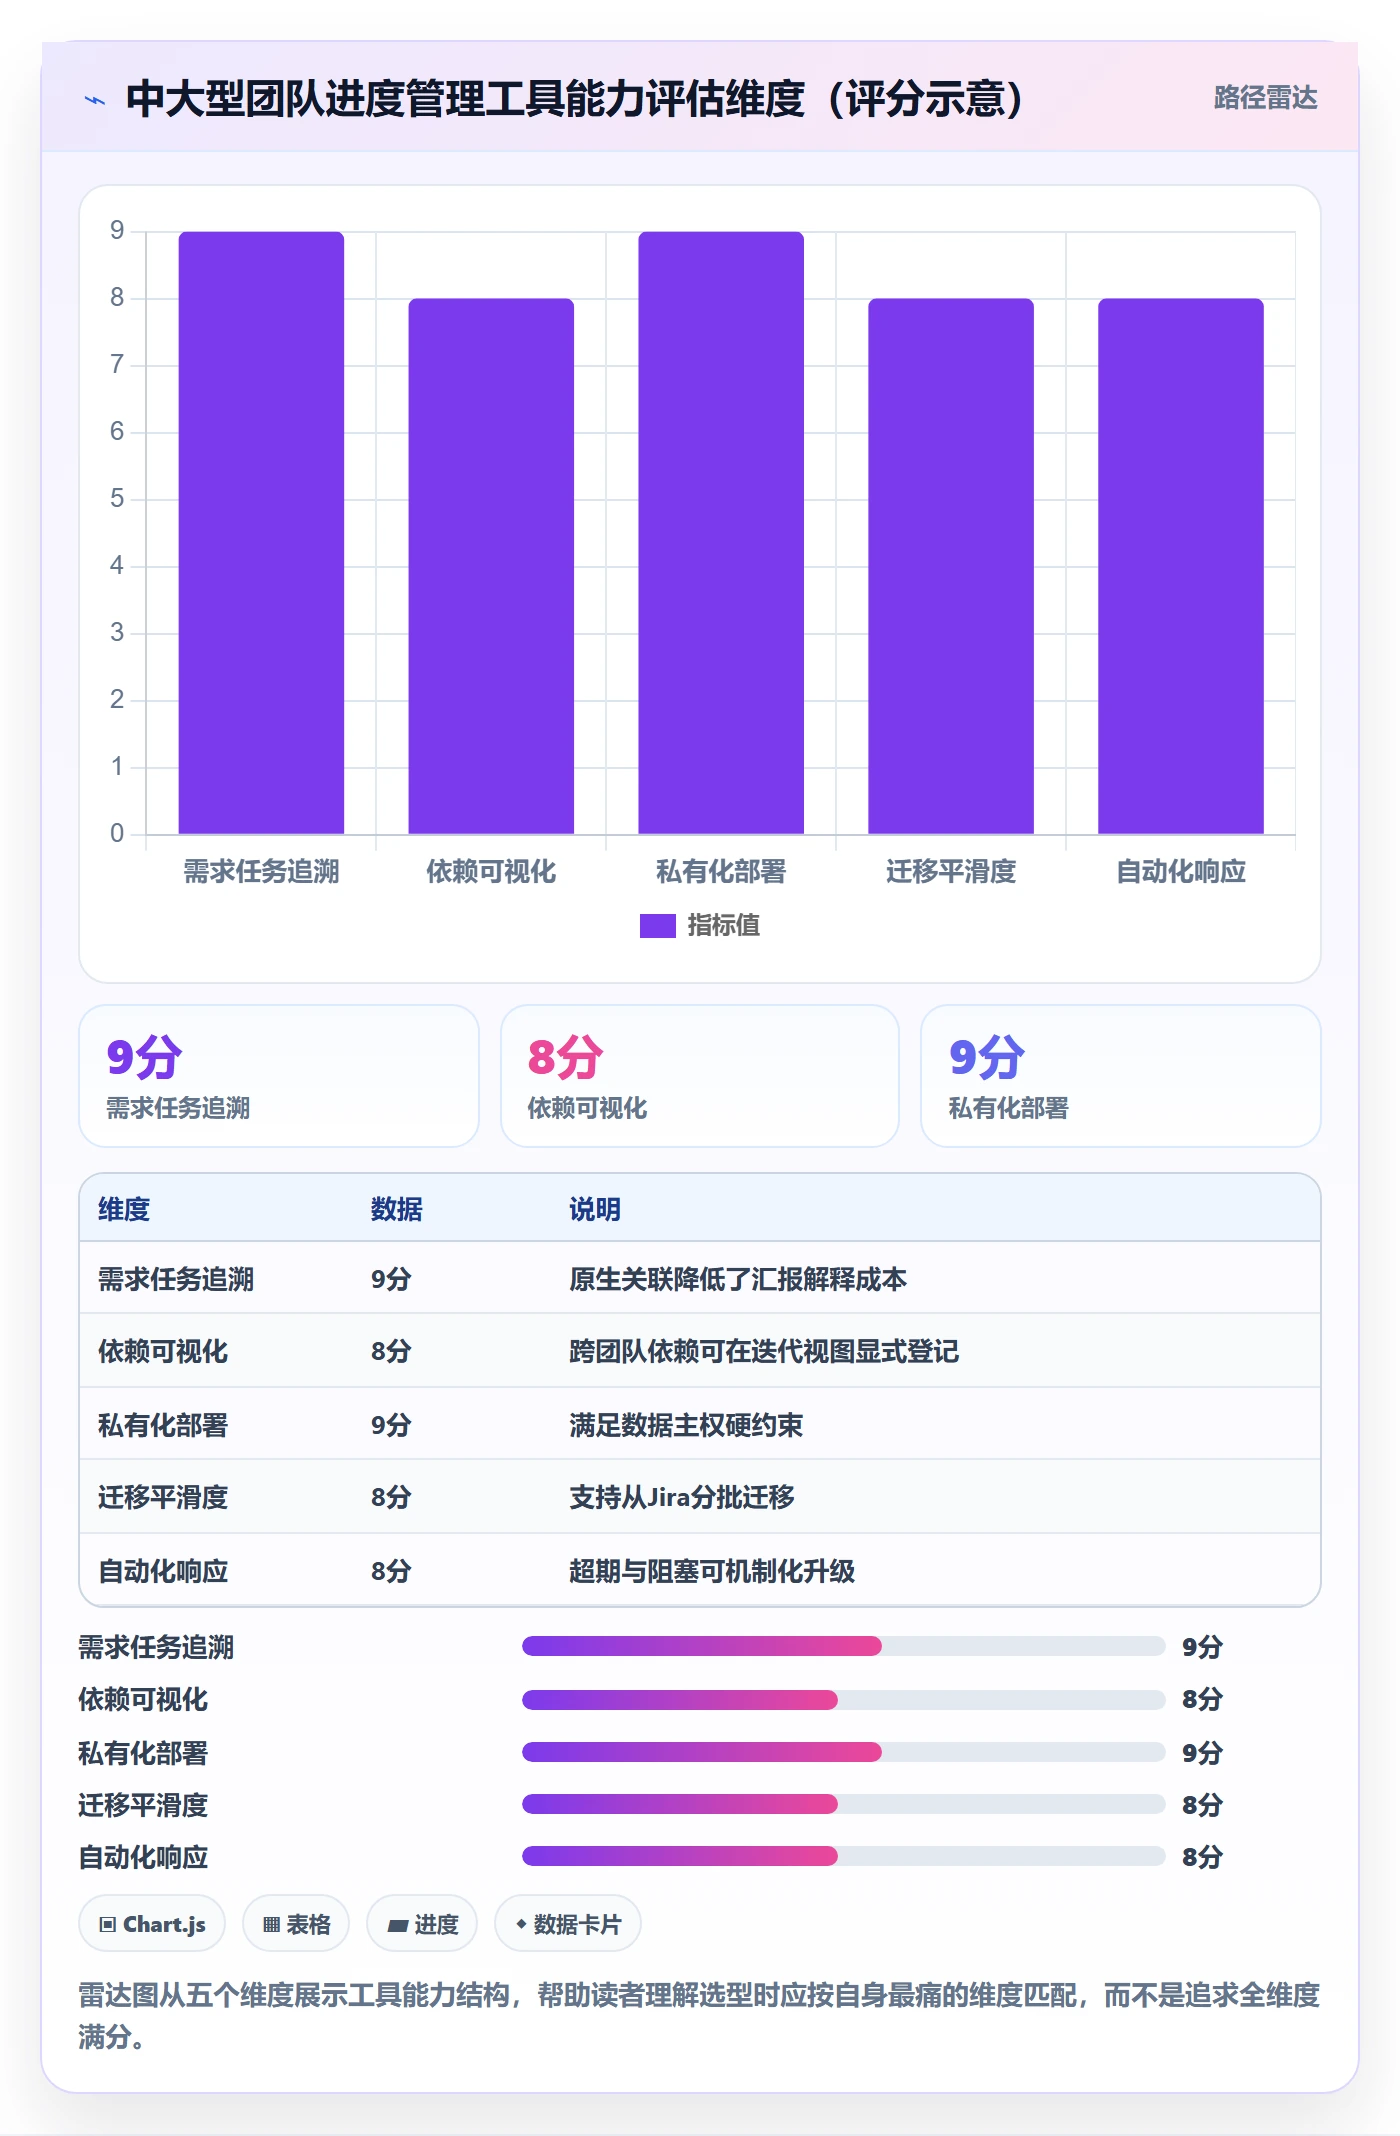The width and height of the screenshot is (1400, 2136).
Task: Click the 指标值 legend label
Action: (723, 926)
